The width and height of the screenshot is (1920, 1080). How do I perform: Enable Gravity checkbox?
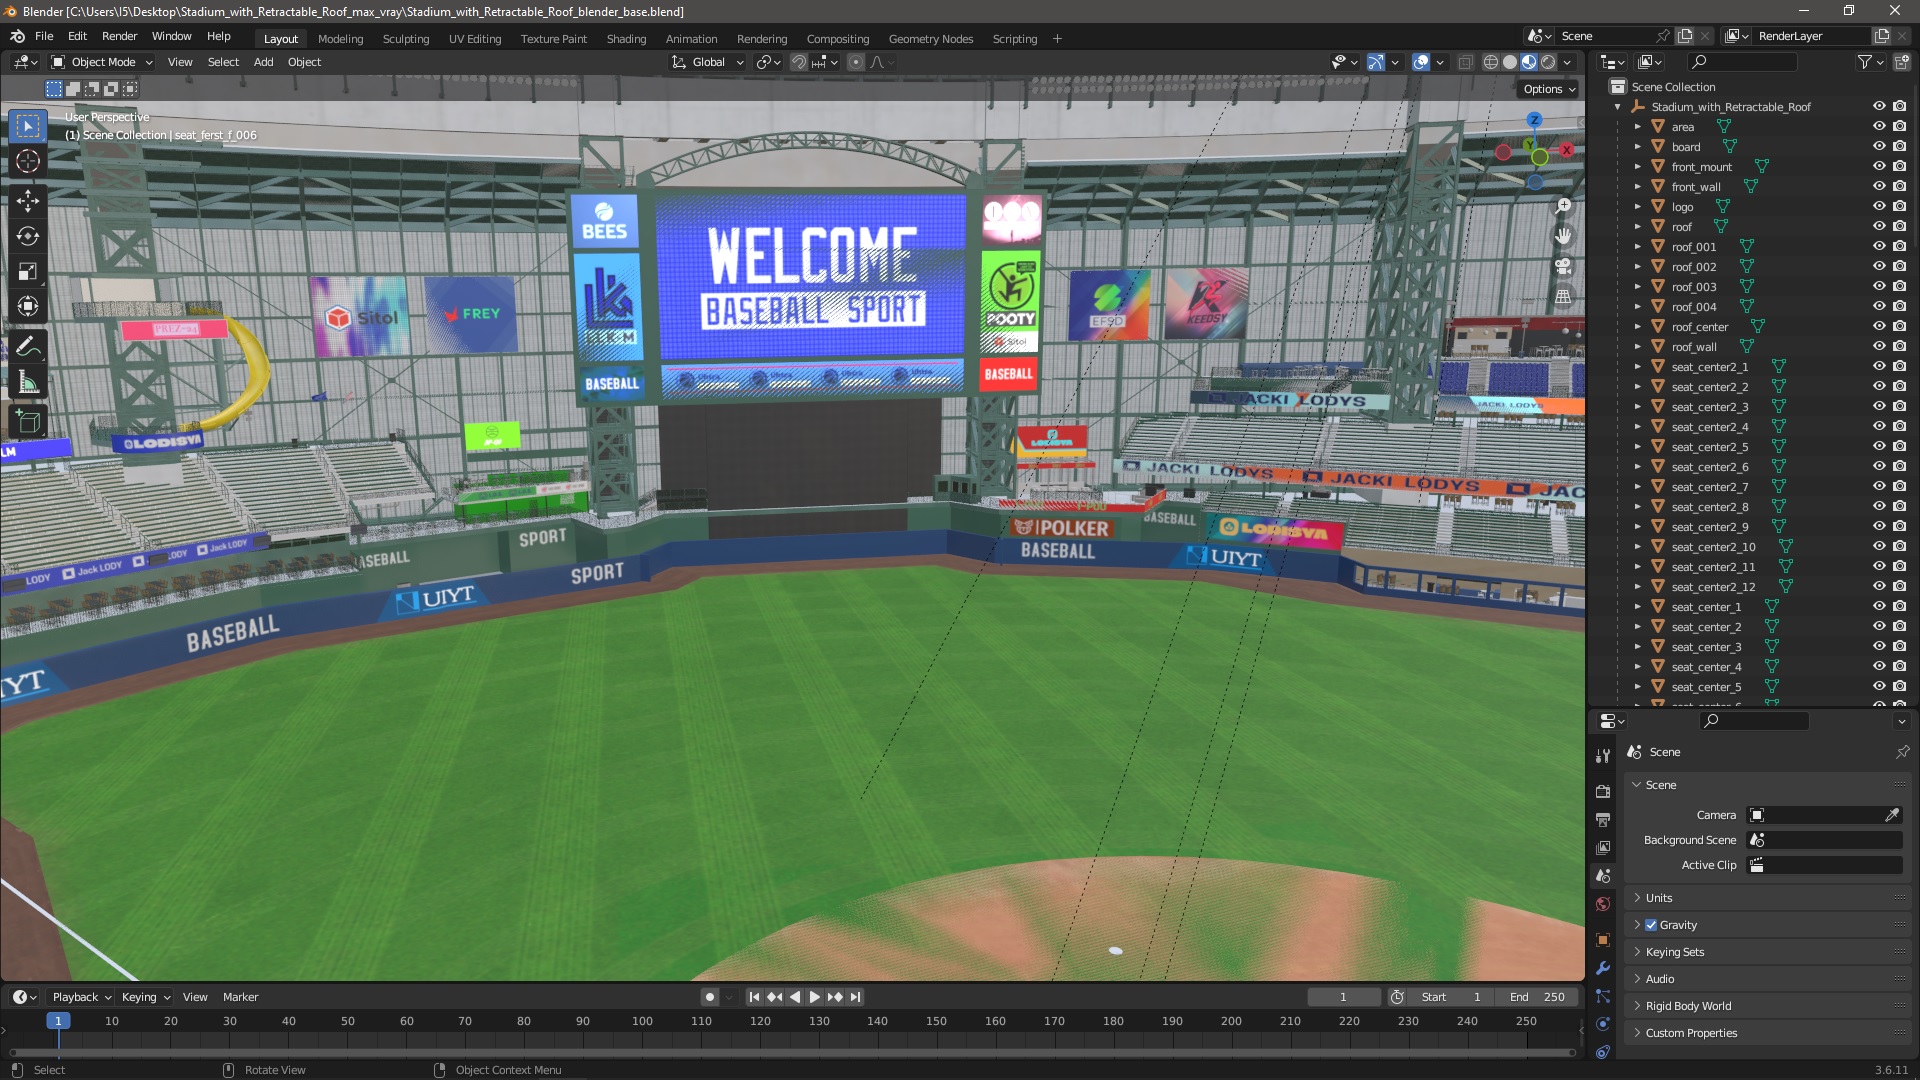coord(1651,925)
